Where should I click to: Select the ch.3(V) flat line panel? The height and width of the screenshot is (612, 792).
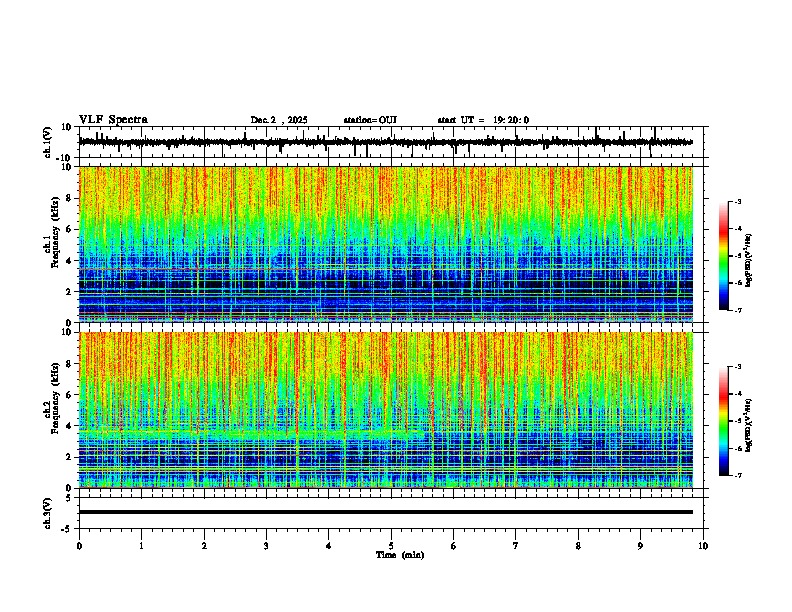tap(393, 513)
